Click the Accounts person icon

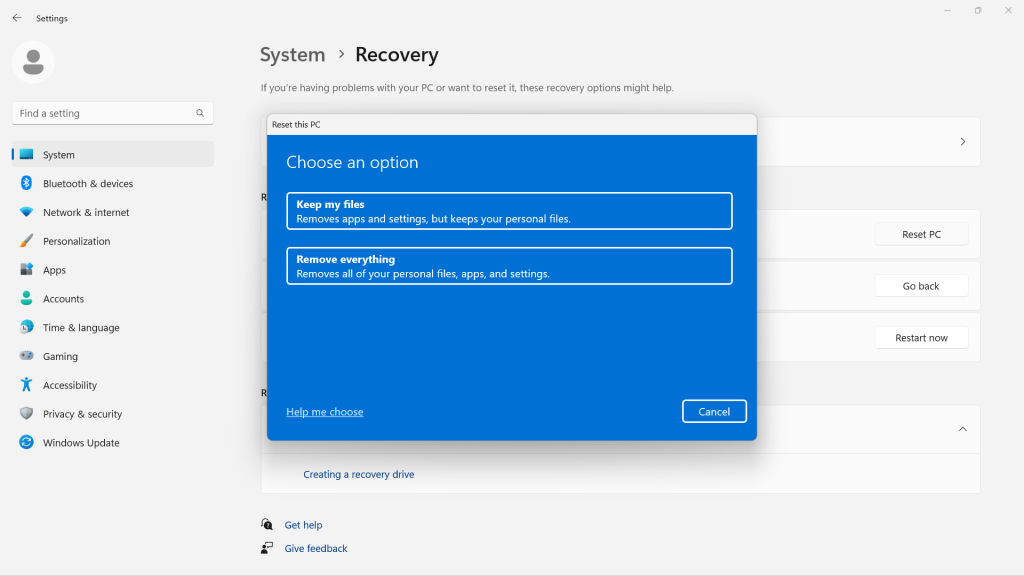(26, 298)
